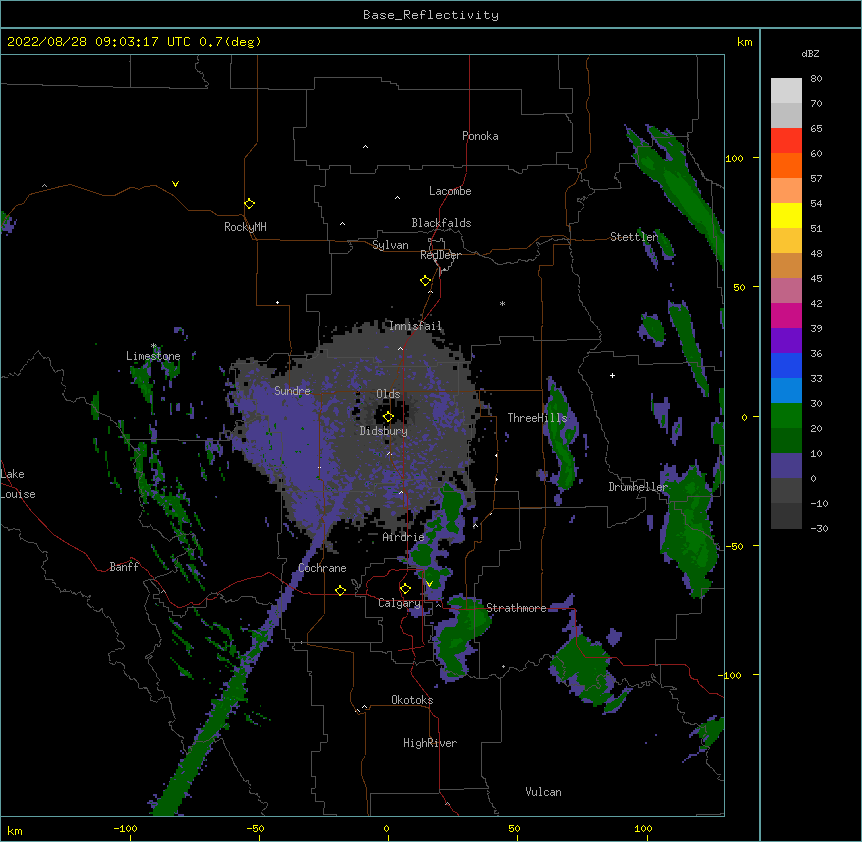This screenshot has height=842, width=862.
Task: Click the yellow diamond marker below RedDeer
Action: (x=425, y=281)
